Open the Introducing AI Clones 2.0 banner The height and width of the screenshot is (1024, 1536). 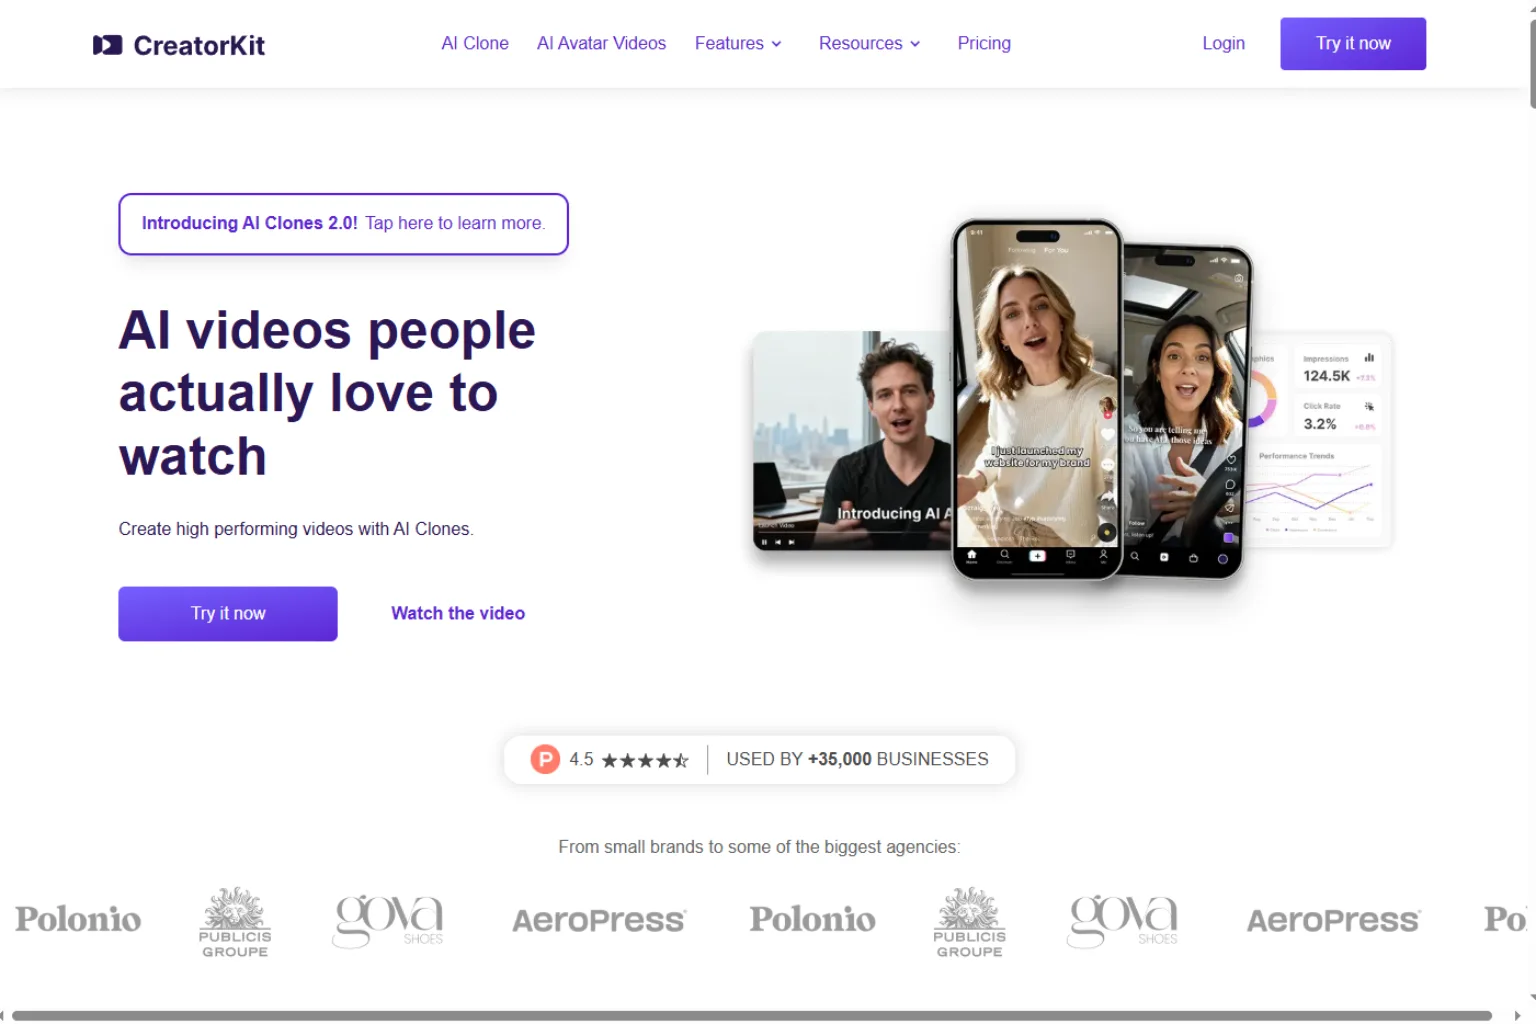coord(343,223)
